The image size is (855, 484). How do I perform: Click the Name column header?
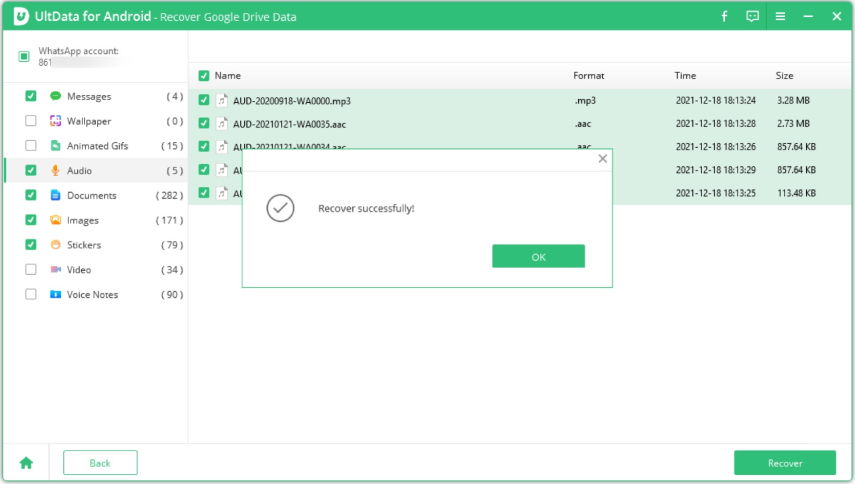coord(227,76)
